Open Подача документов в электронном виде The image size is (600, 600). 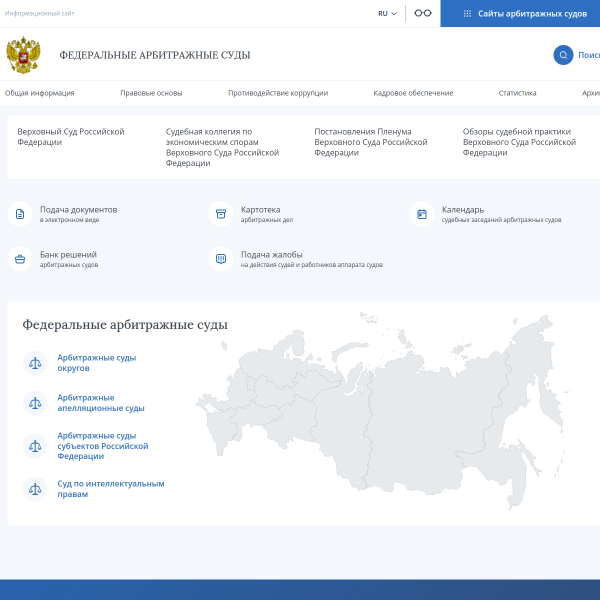78,214
